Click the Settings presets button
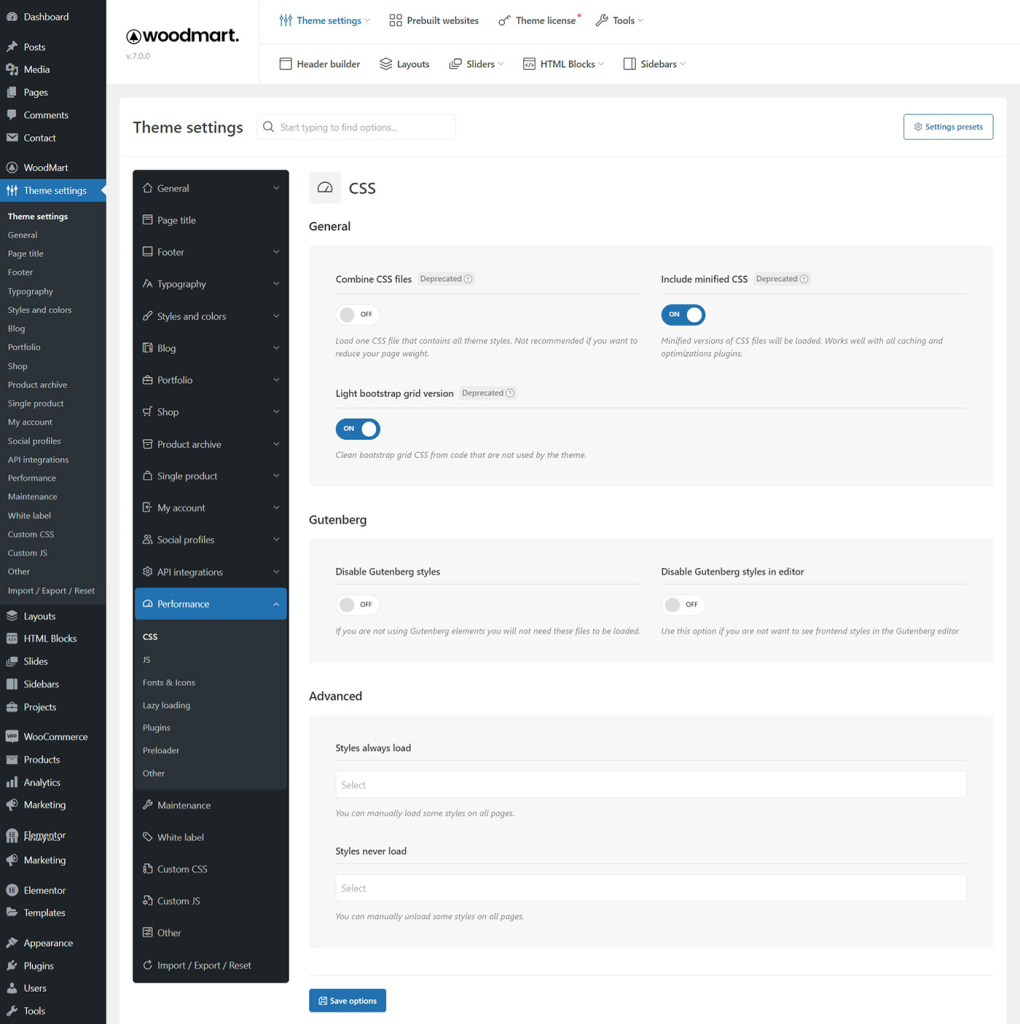This screenshot has height=1024, width=1020. coord(948,127)
